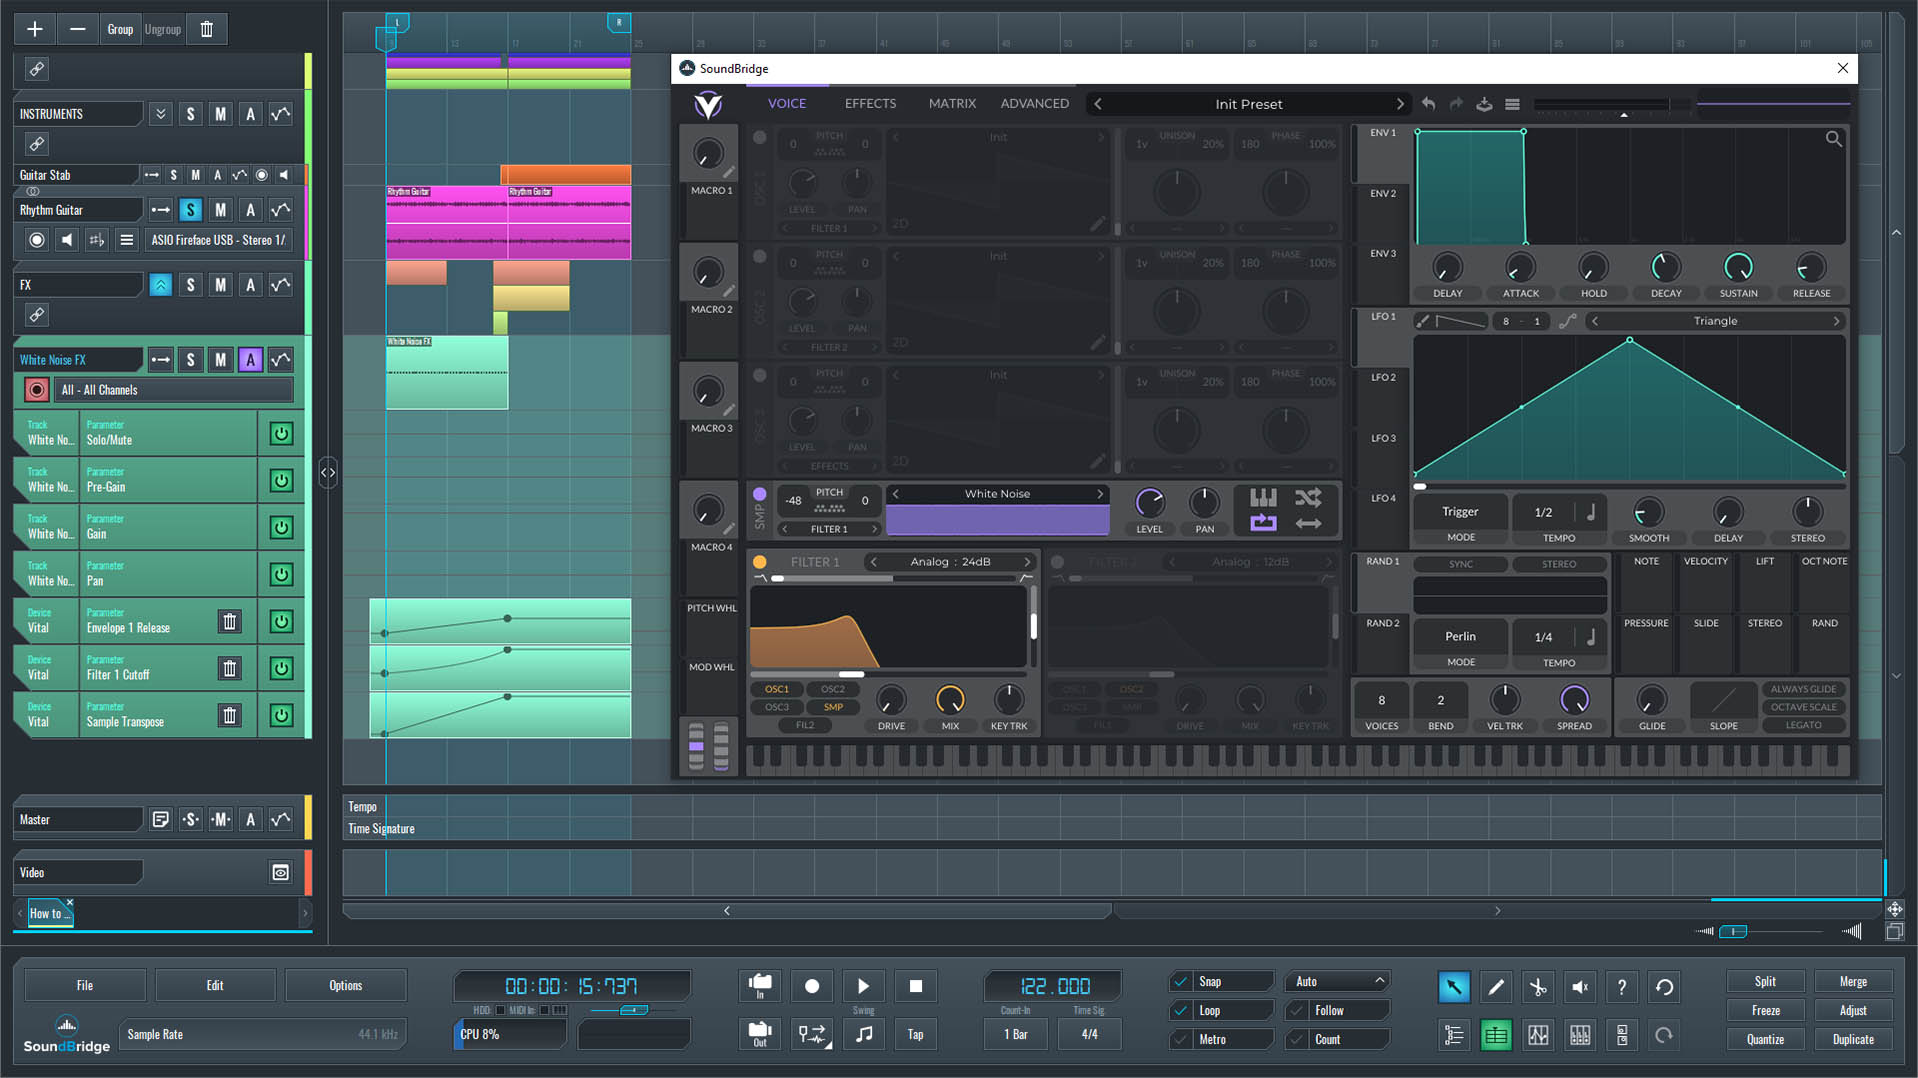1918x1078 pixels.
Task: Go to next Vital preset arrow
Action: [x=1399, y=104]
